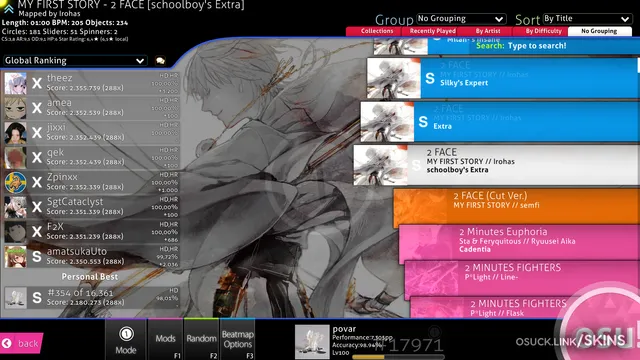This screenshot has height=360, width=640.
Task: Click theez's score 2,355,739 text
Action: coord(85,88)
